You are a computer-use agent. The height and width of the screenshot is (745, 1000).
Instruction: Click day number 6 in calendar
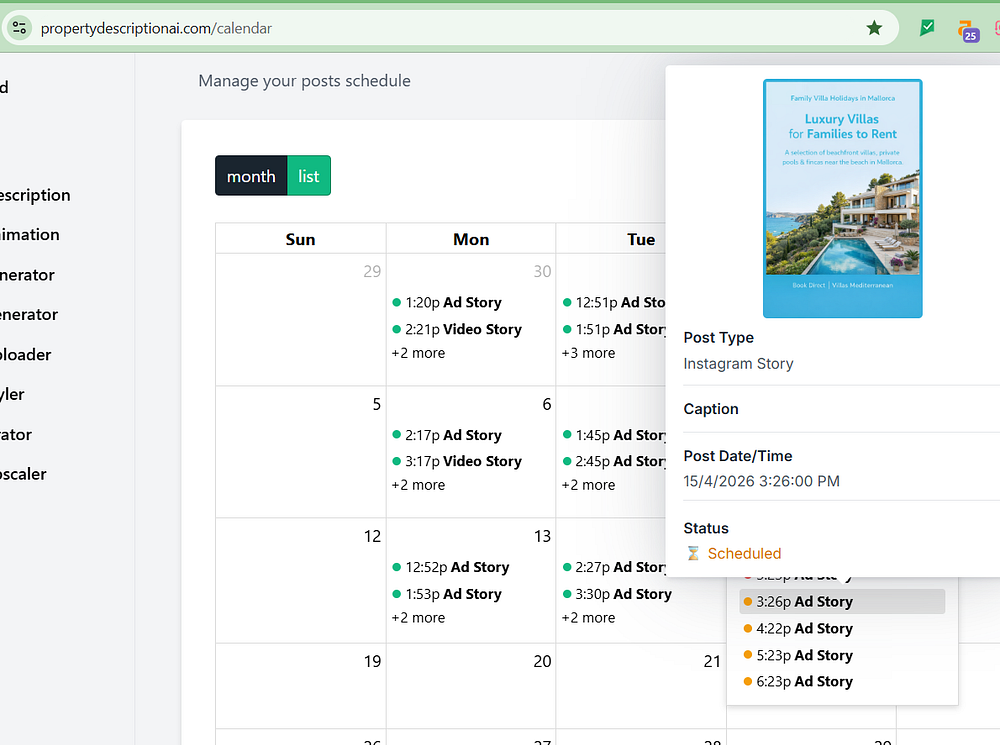point(547,404)
